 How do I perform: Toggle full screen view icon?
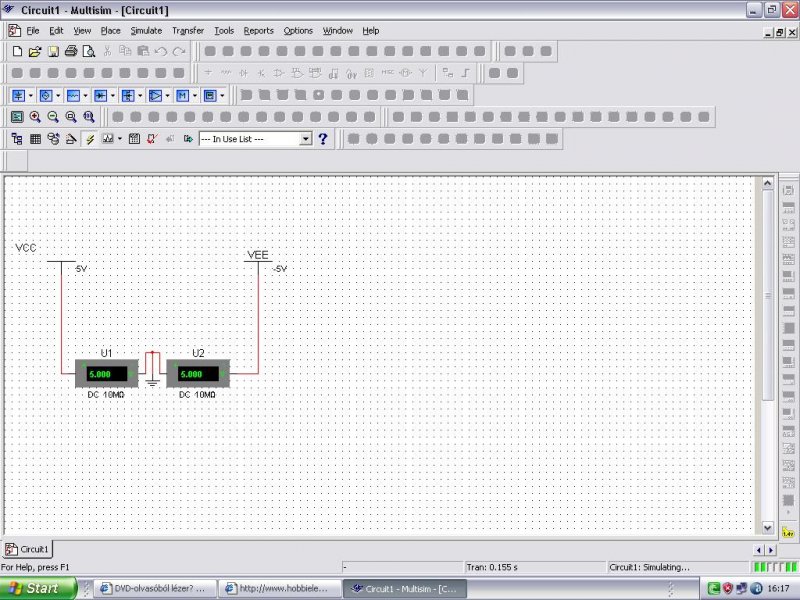tap(17, 117)
